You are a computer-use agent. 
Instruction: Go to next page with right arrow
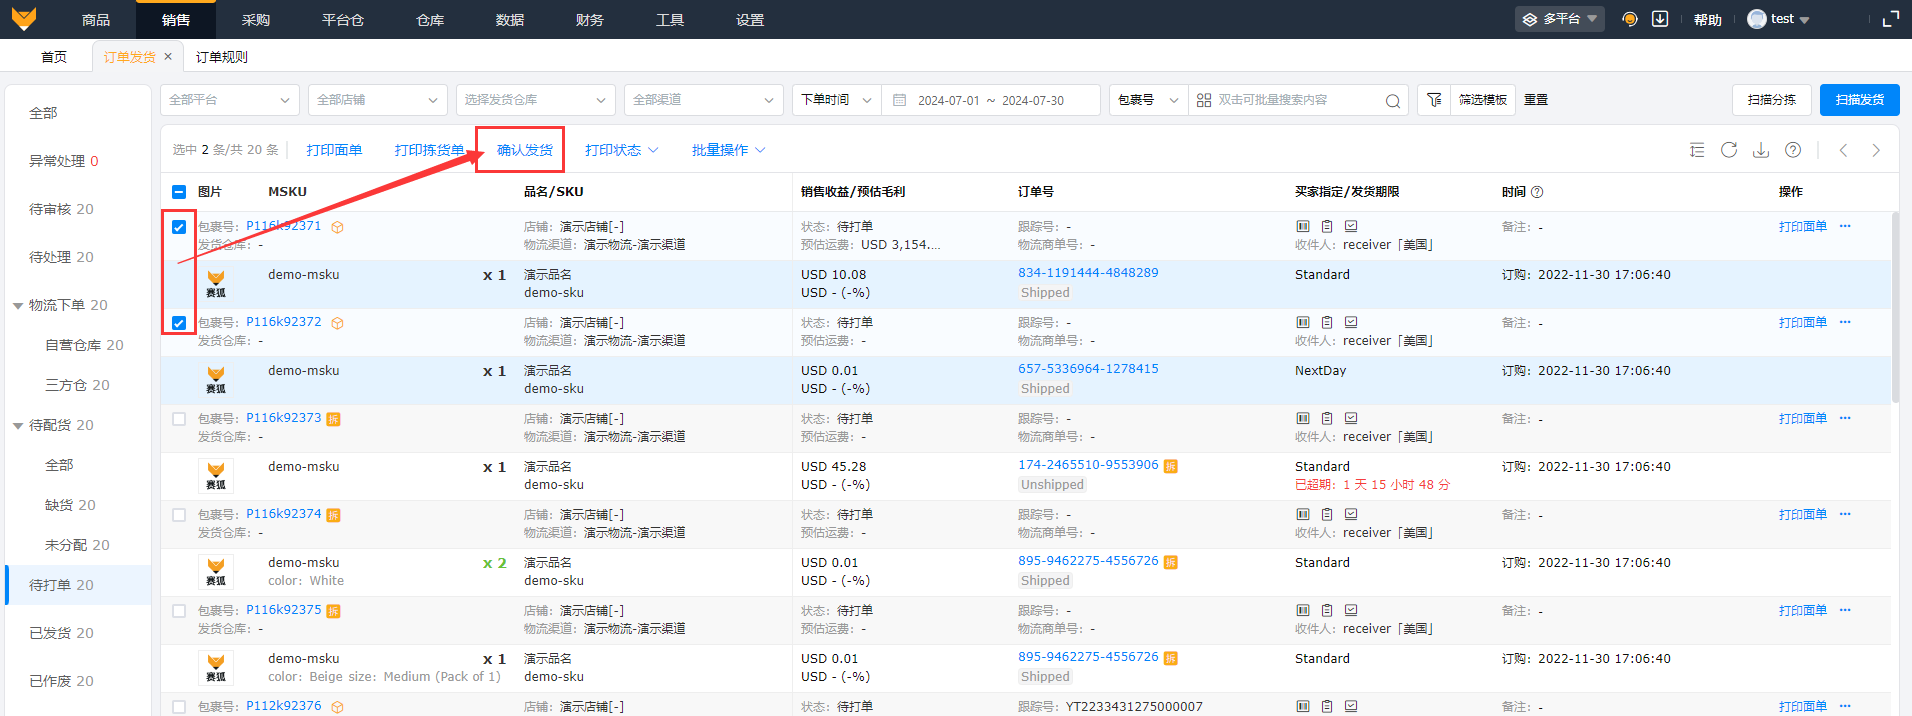[x=1876, y=150]
